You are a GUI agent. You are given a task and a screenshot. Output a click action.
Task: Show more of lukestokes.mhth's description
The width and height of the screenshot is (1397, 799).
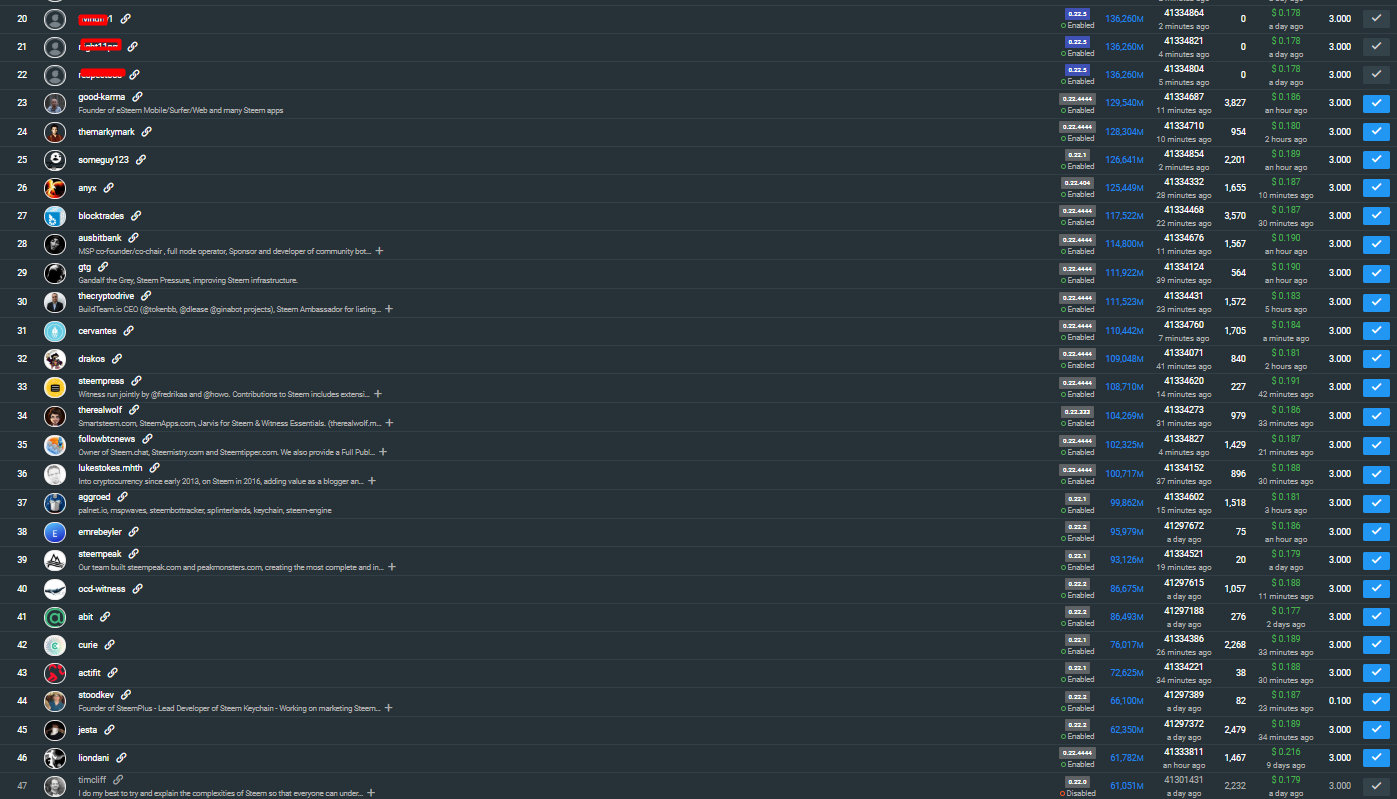click(x=372, y=481)
